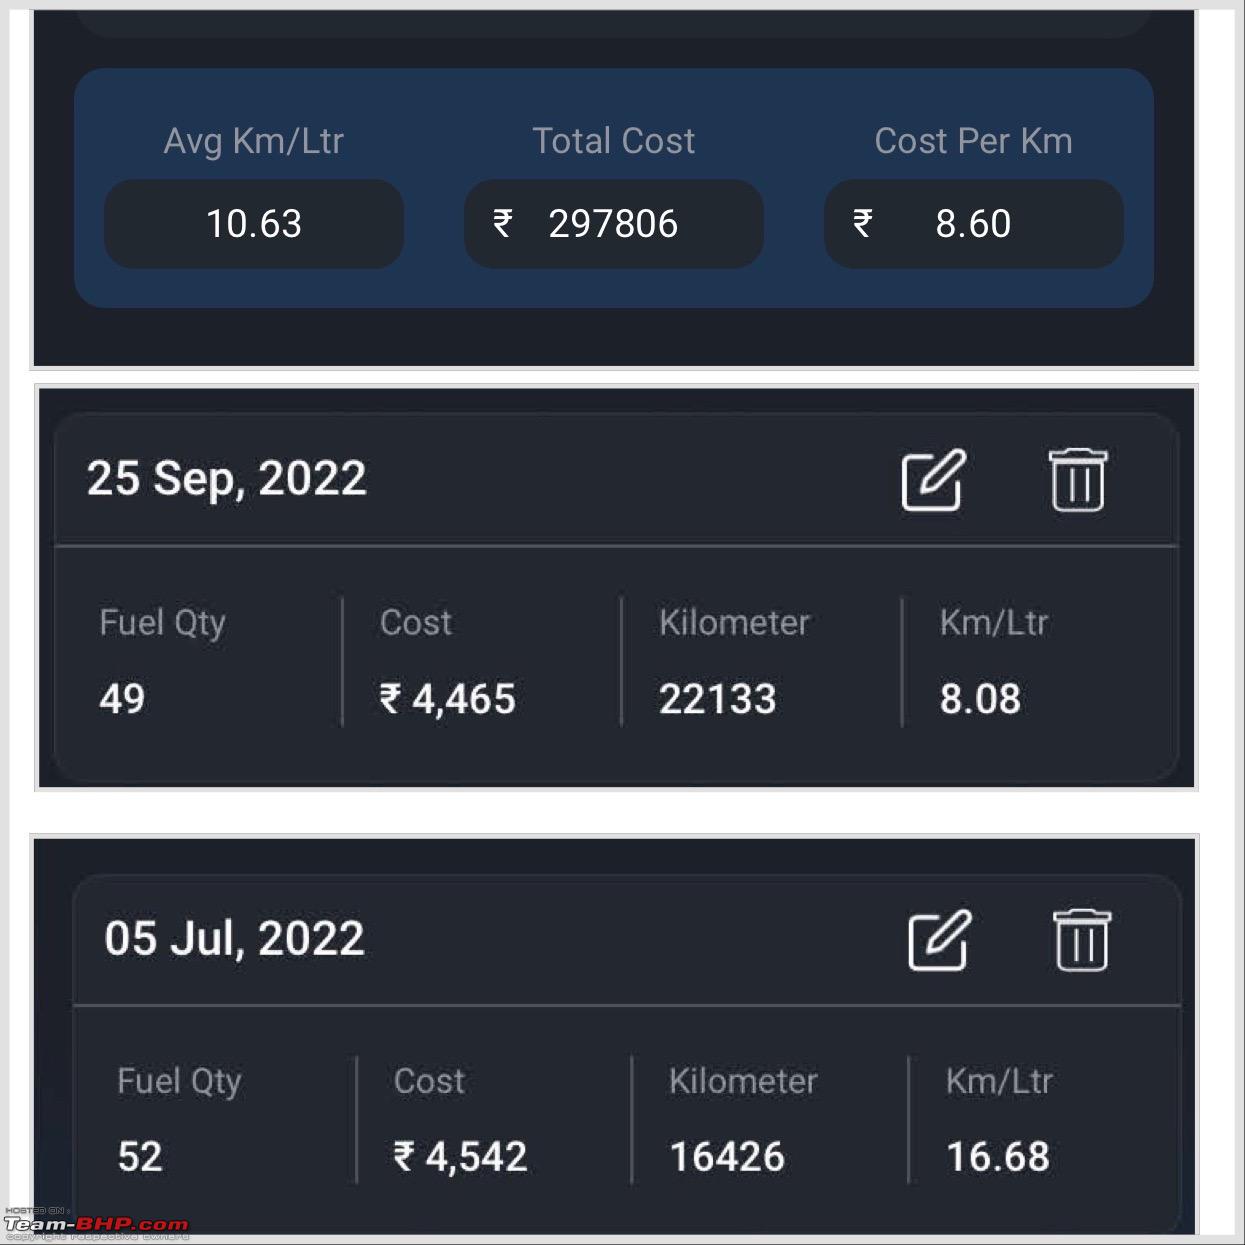Viewport: 1245px width, 1245px height.
Task: Delete the 25 Sep, 2022 fuel entry
Action: coord(1077,480)
